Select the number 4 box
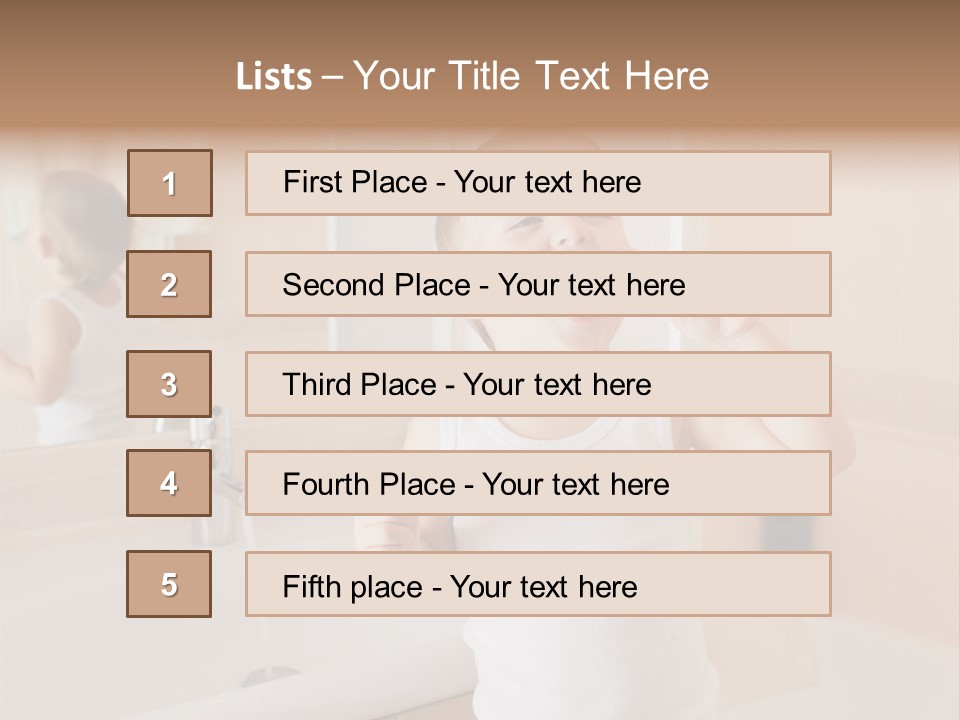960x720 pixels. pyautogui.click(x=169, y=484)
